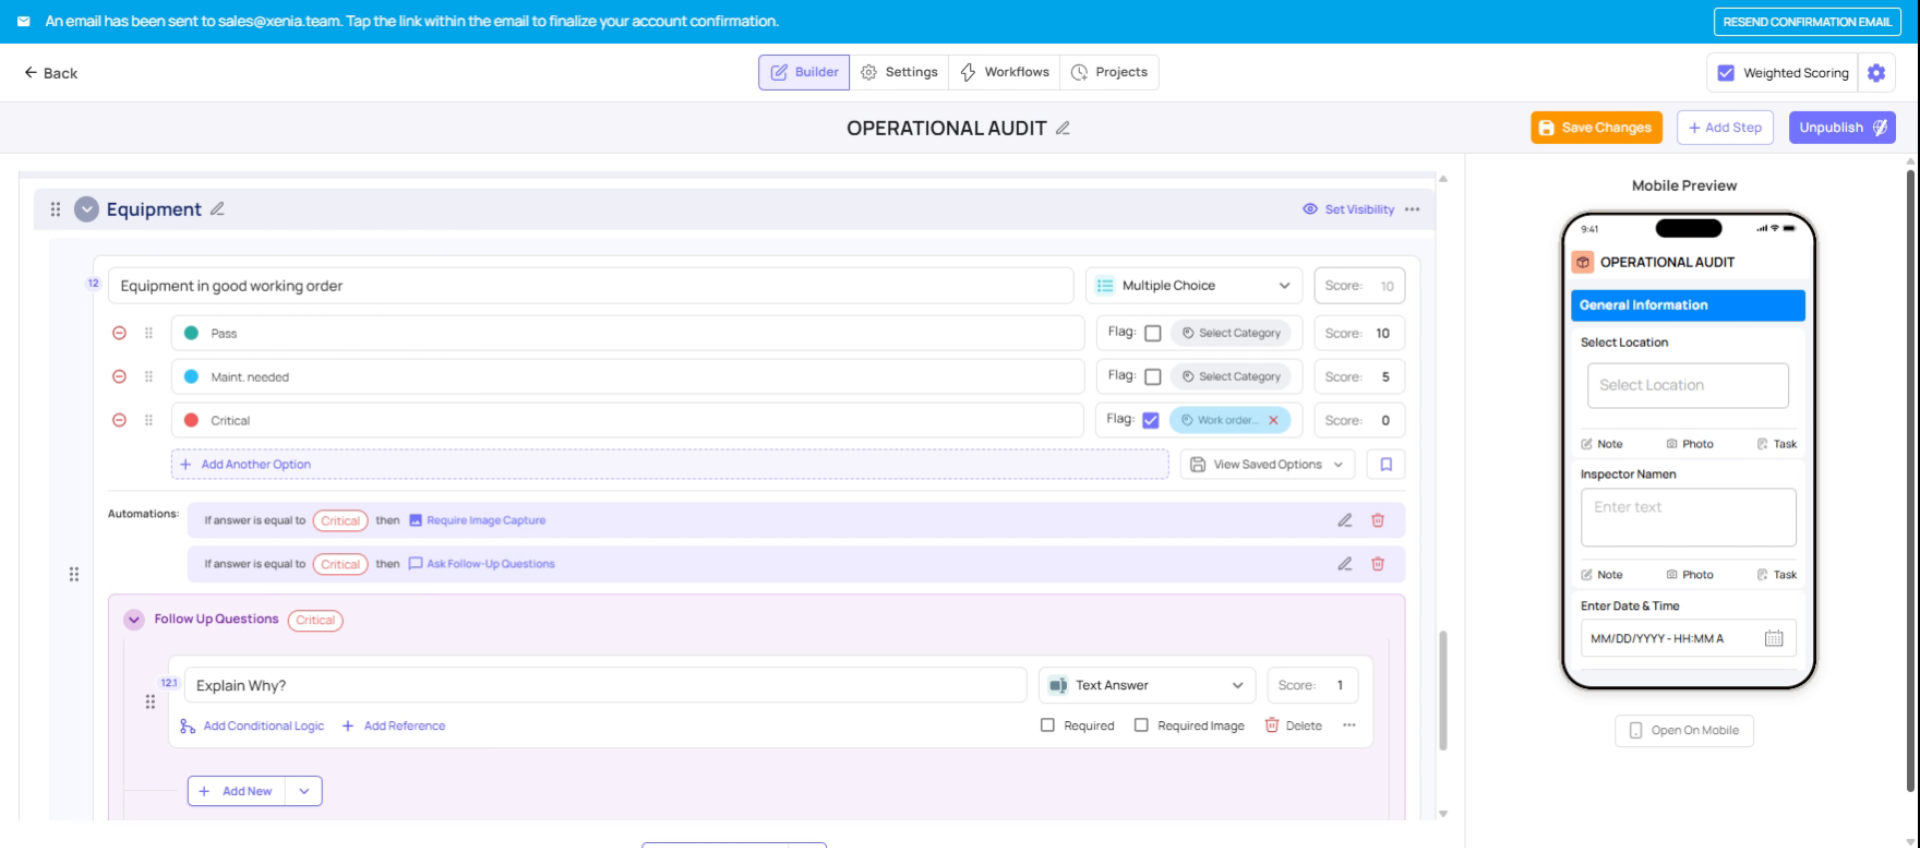The width and height of the screenshot is (1920, 848).
Task: Remove the Critical option with minus icon
Action: click(x=119, y=420)
